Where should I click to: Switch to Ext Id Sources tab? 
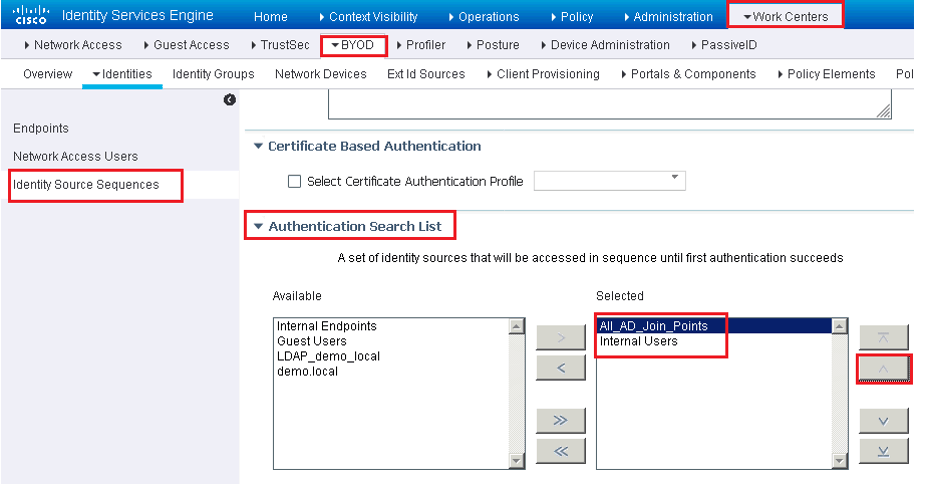(426, 74)
